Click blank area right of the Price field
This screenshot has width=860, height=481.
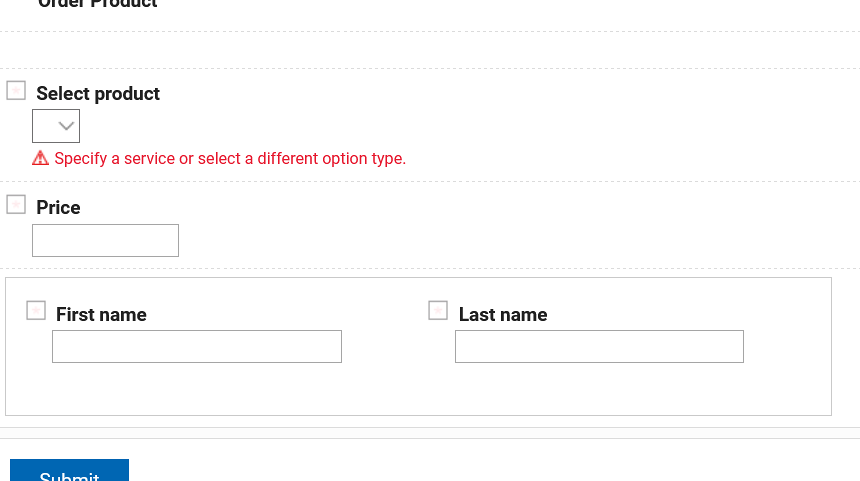[x=500, y=240]
